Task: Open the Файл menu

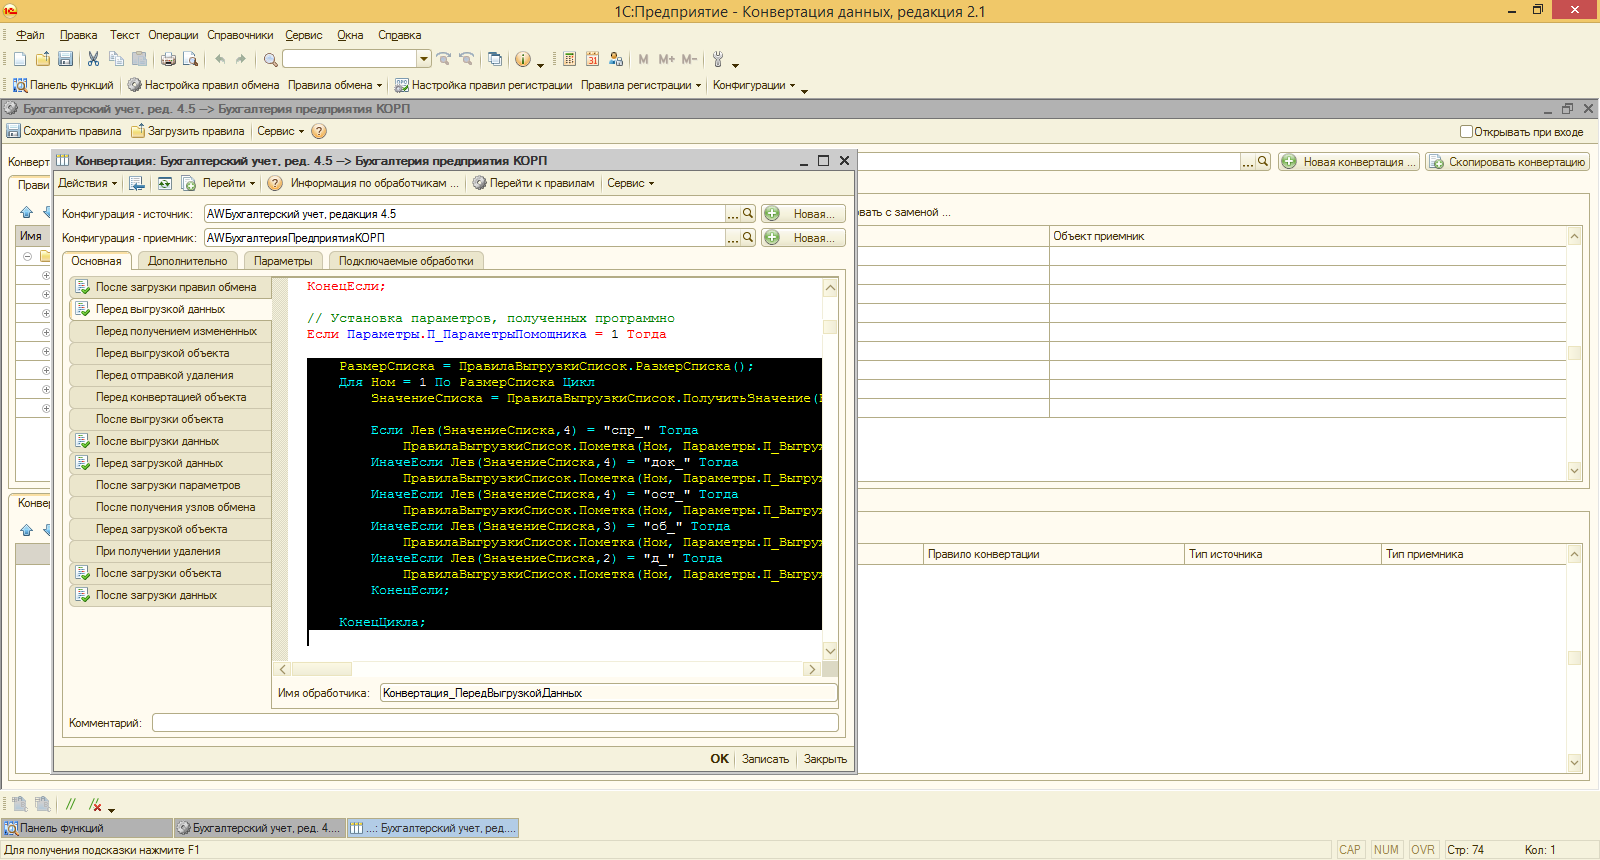Action: [x=30, y=35]
